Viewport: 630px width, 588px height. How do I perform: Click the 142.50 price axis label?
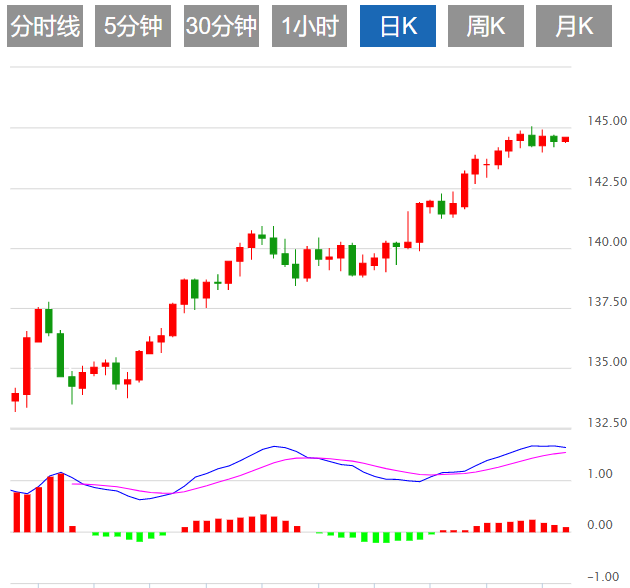pos(607,182)
